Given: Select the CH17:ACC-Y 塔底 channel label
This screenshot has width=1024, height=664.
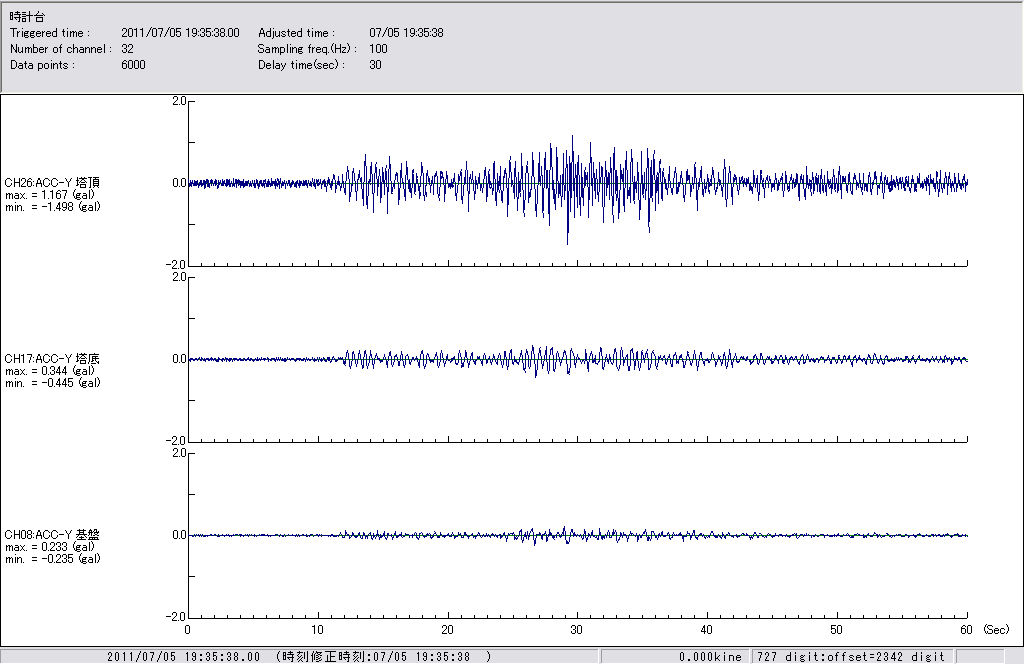Looking at the screenshot, I should [52, 359].
